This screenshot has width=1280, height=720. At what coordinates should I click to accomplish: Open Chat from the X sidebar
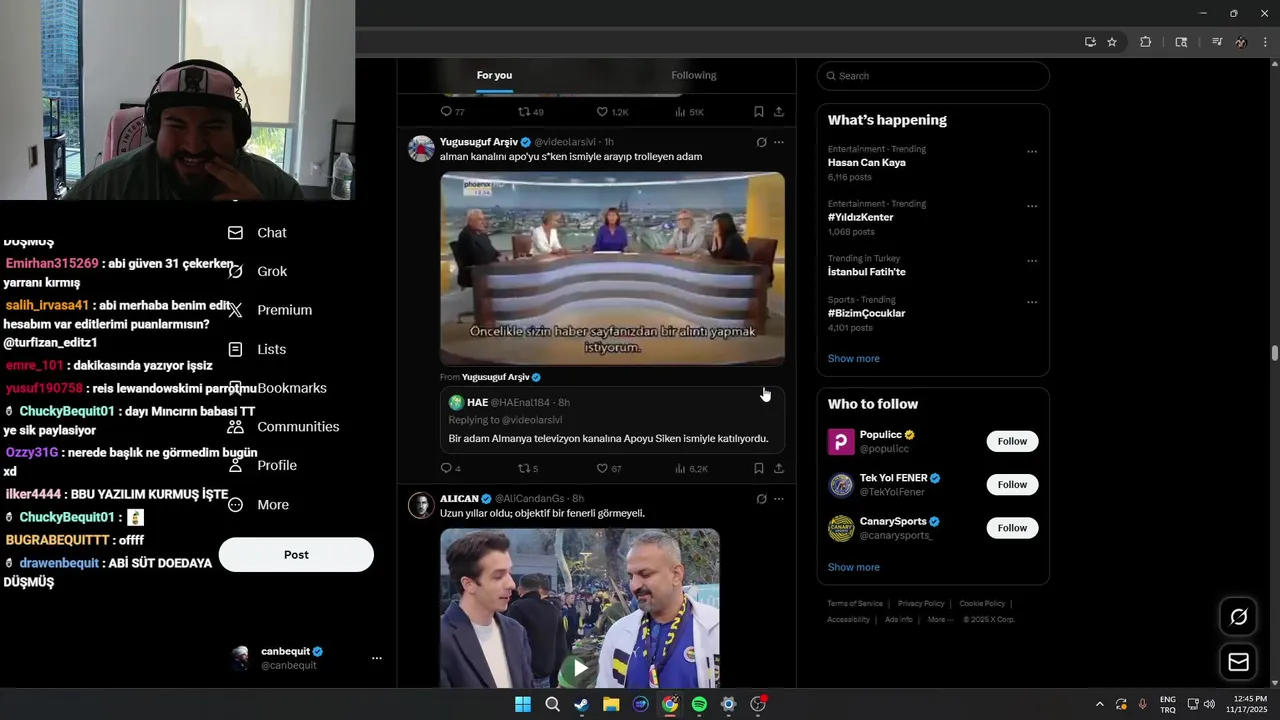click(258, 233)
